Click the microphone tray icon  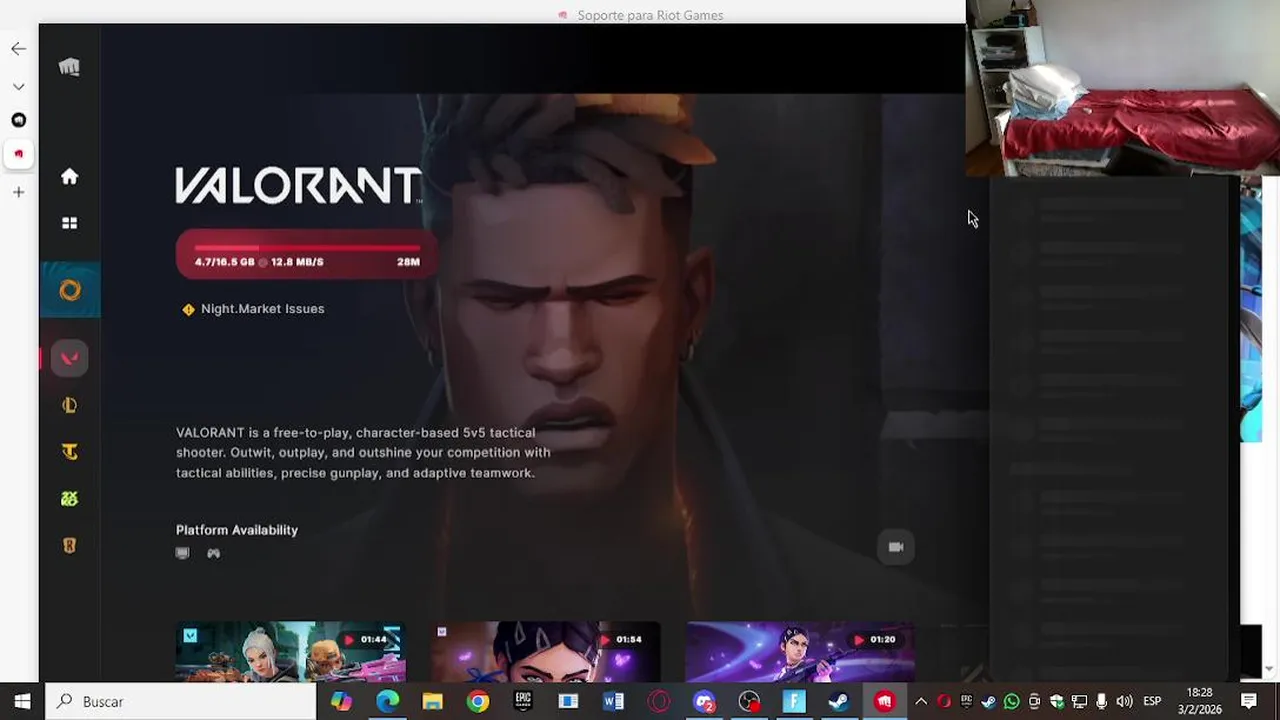pos(1101,702)
